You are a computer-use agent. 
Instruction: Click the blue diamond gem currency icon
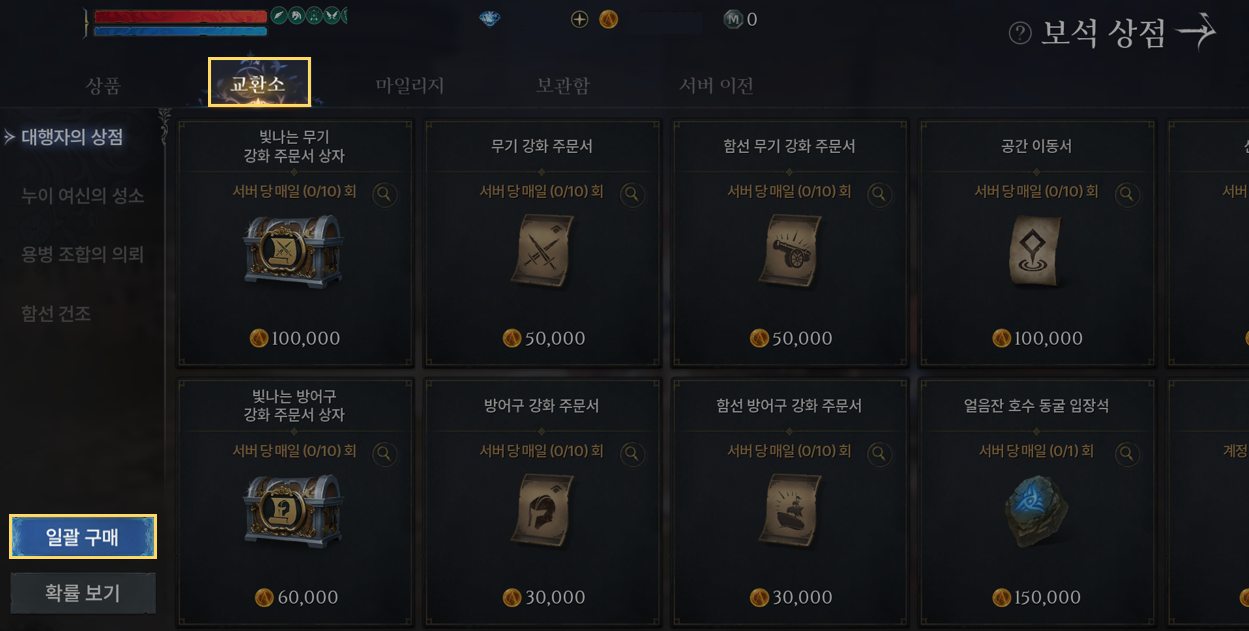pos(489,19)
